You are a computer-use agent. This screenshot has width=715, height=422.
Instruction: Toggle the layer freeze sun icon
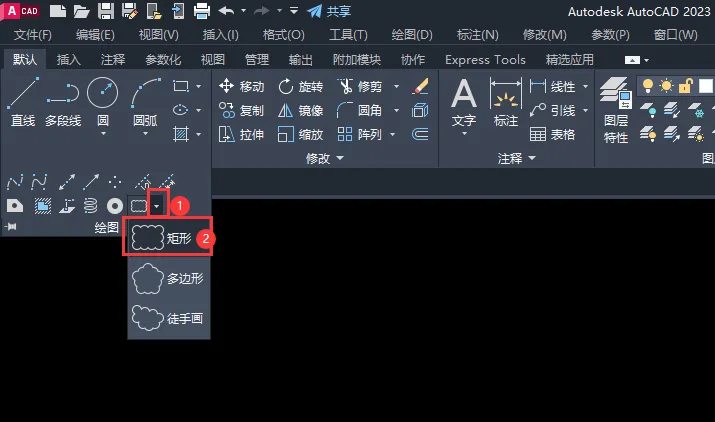click(x=667, y=87)
